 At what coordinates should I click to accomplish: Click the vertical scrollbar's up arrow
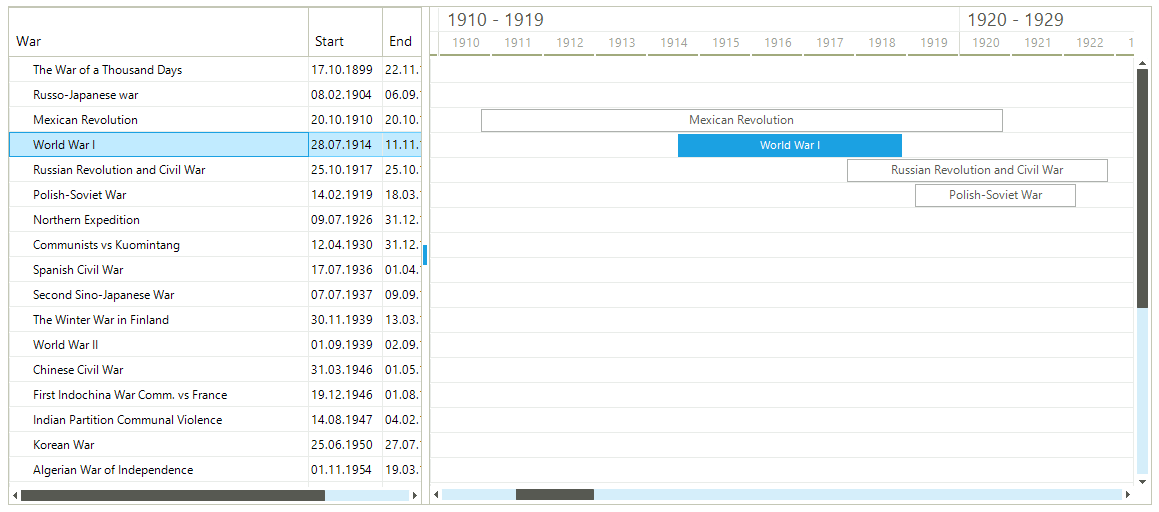pyautogui.click(x=1142, y=63)
